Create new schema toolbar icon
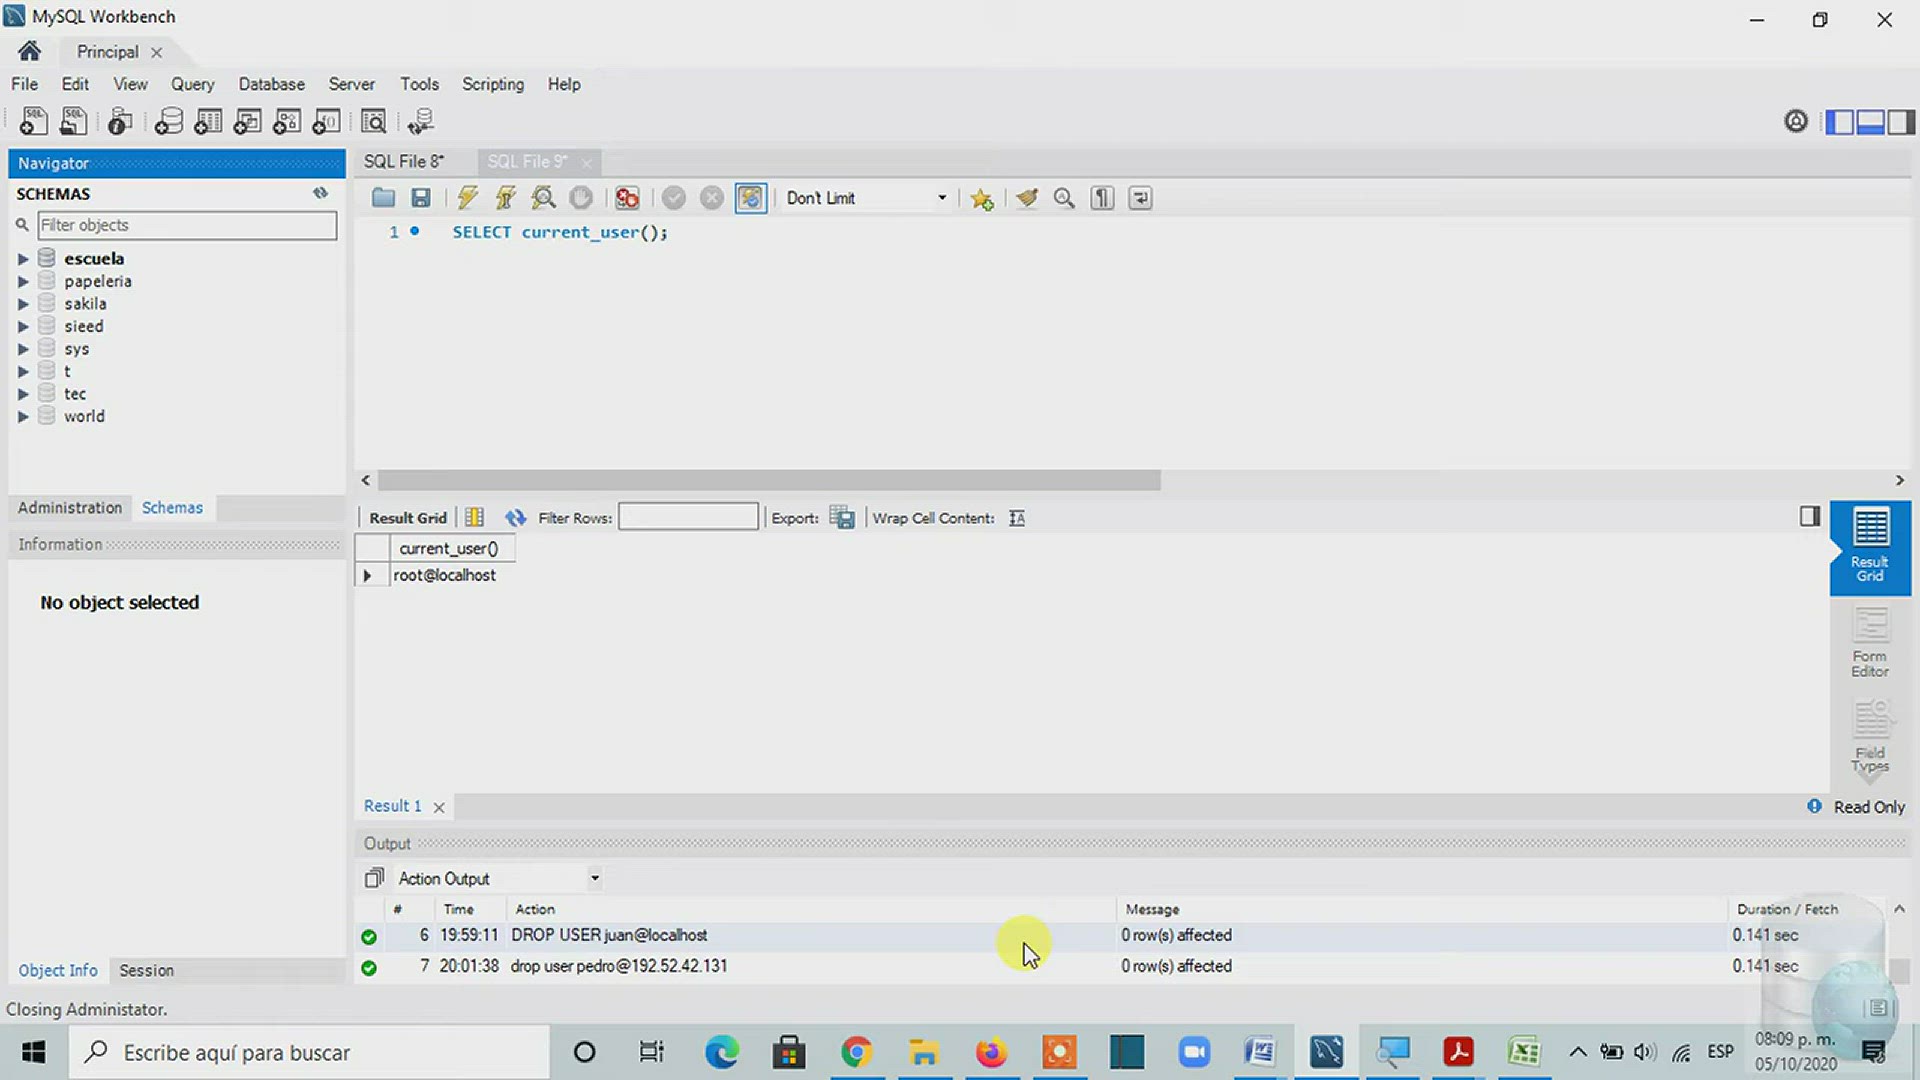1920x1080 pixels. (168, 122)
